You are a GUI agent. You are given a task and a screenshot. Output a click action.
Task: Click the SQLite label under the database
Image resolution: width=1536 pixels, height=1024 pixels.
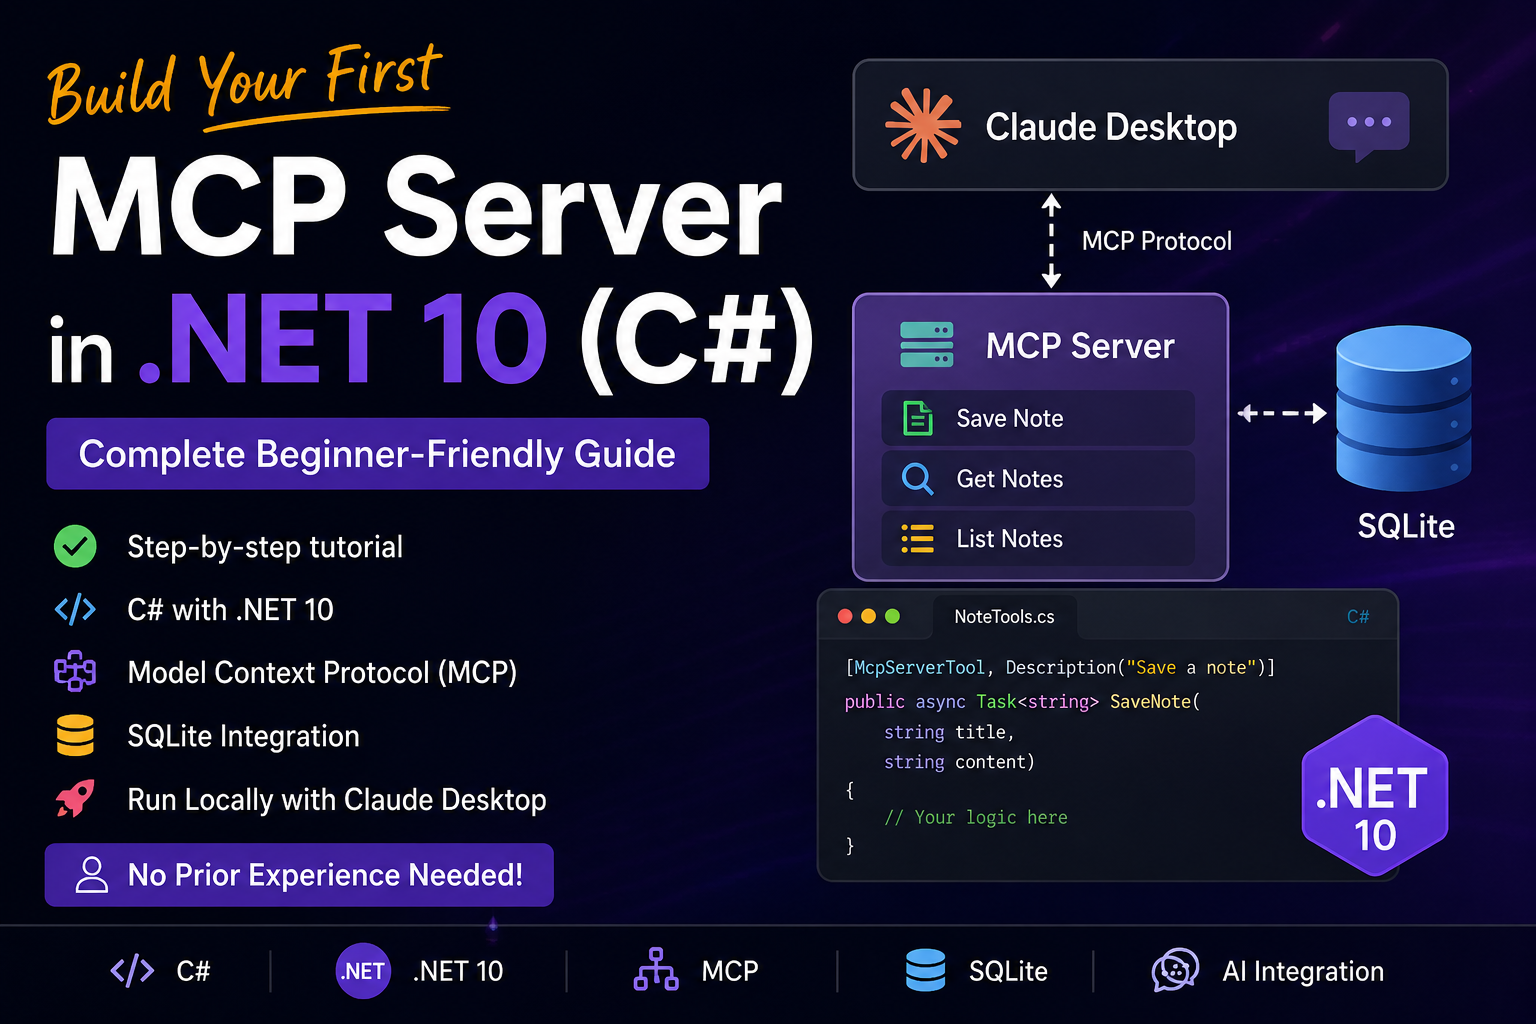1405,526
